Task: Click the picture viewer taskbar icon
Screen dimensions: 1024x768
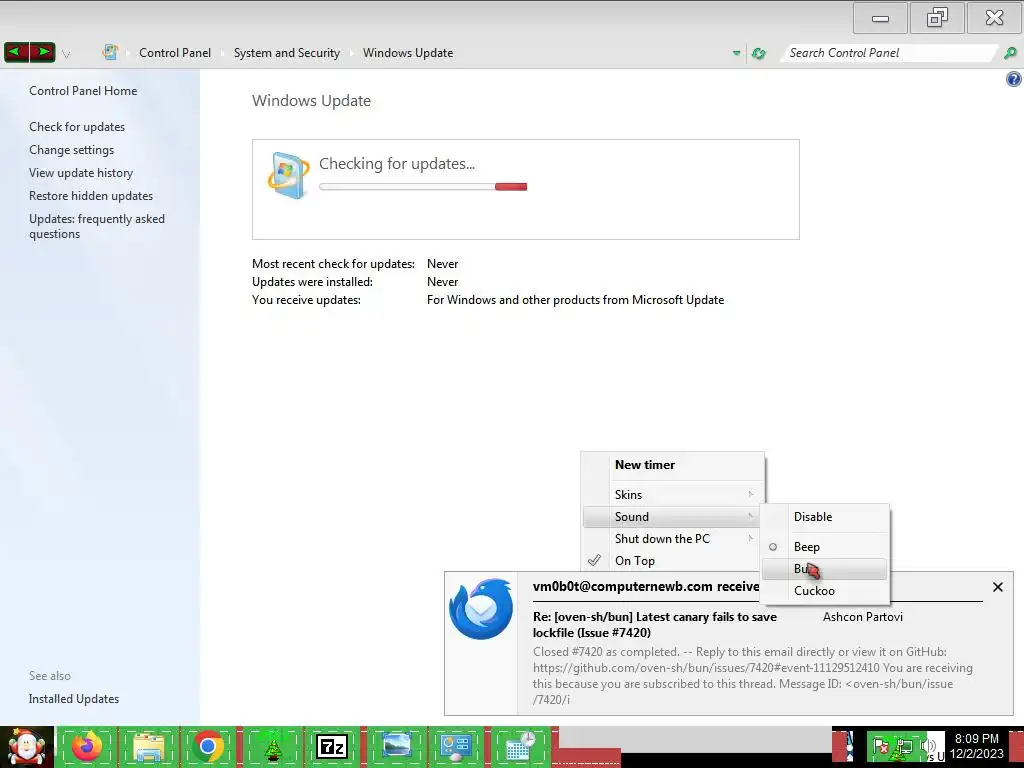Action: pos(396,747)
